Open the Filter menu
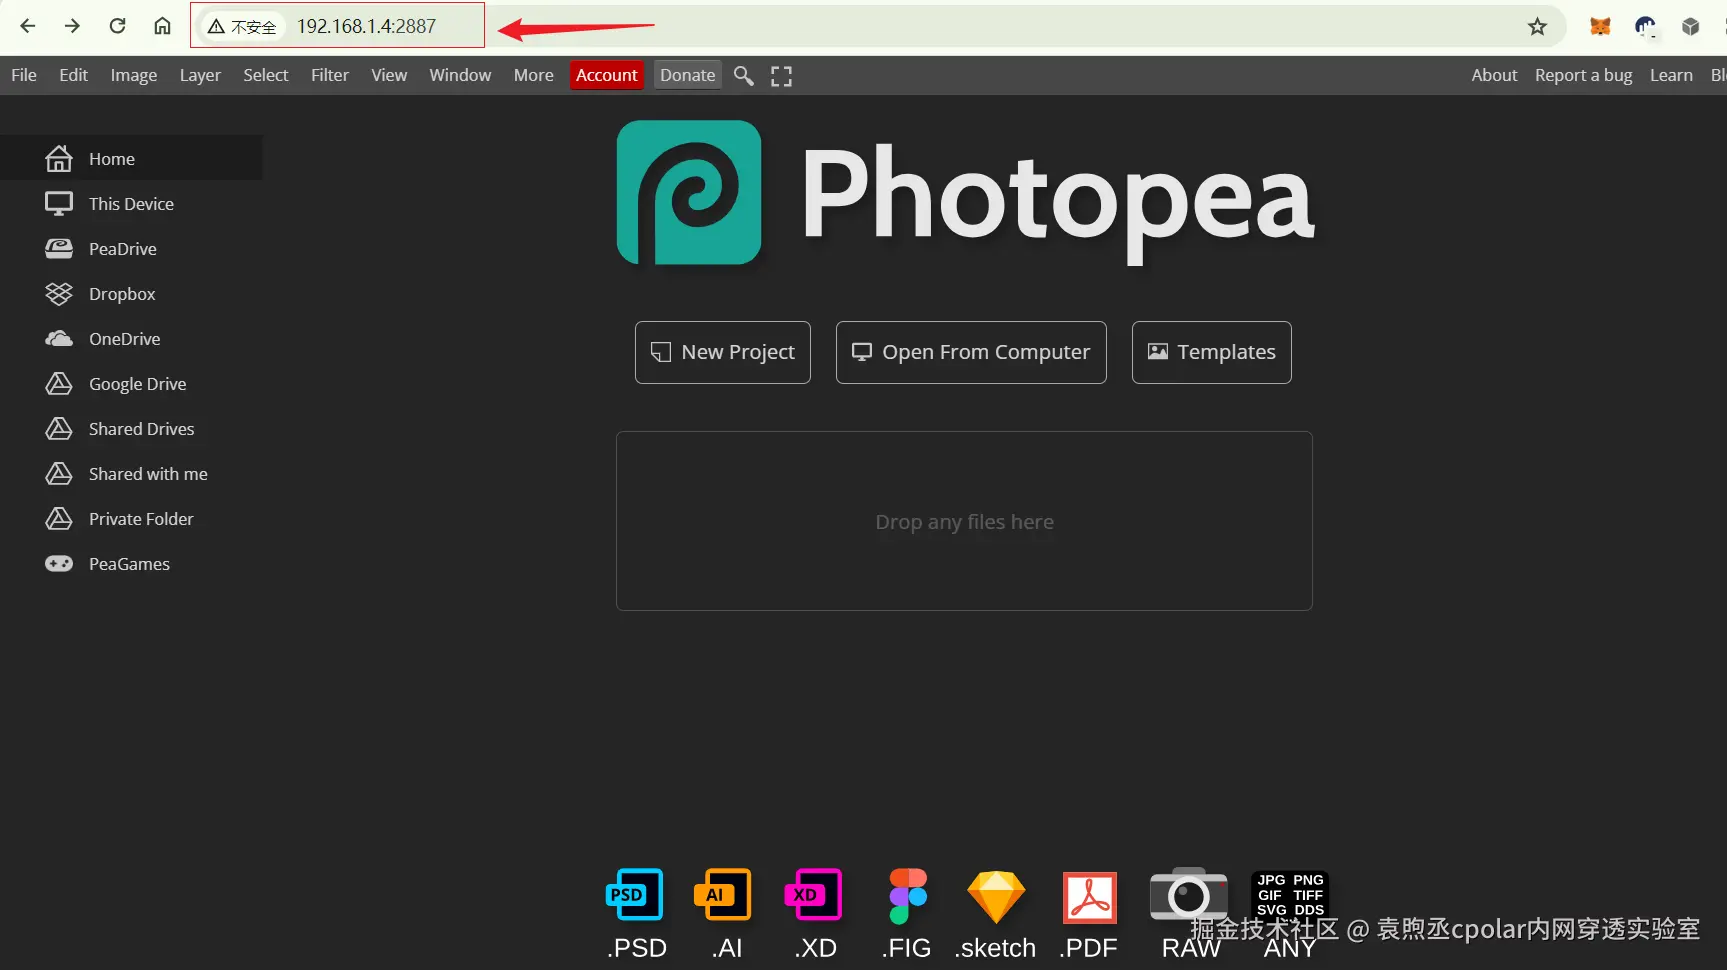 coord(330,75)
